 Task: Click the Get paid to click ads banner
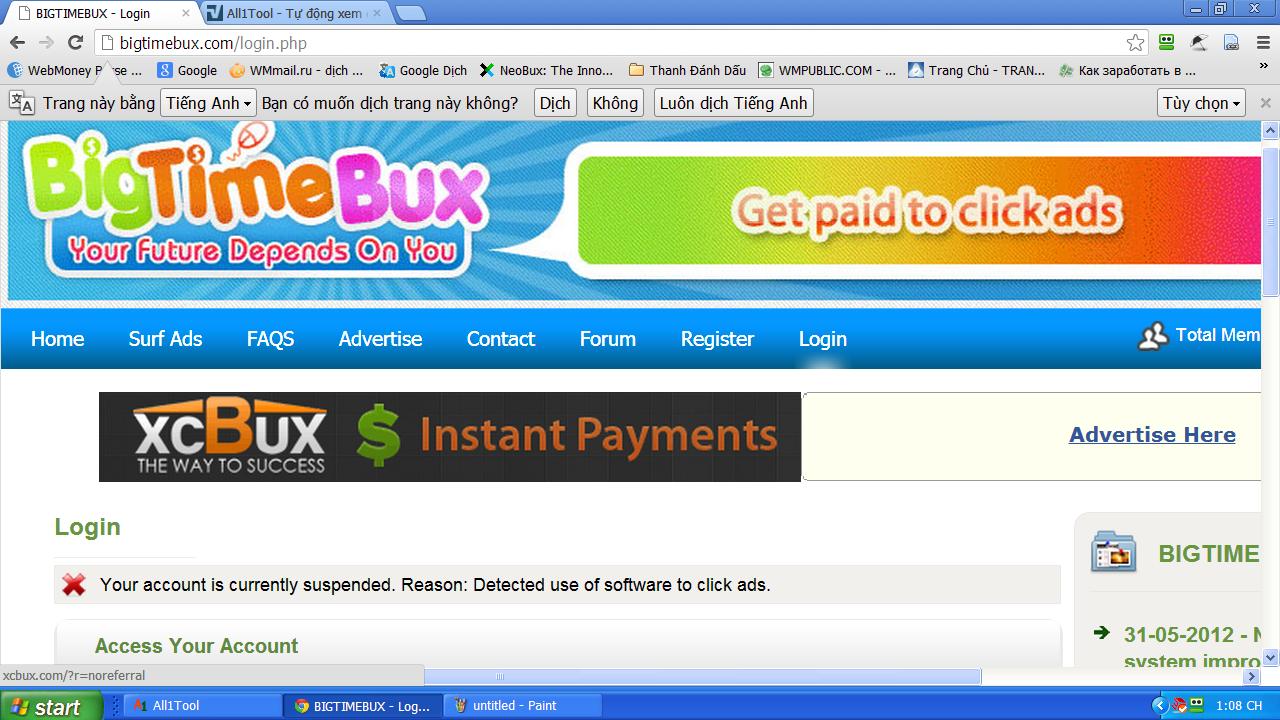[919, 211]
